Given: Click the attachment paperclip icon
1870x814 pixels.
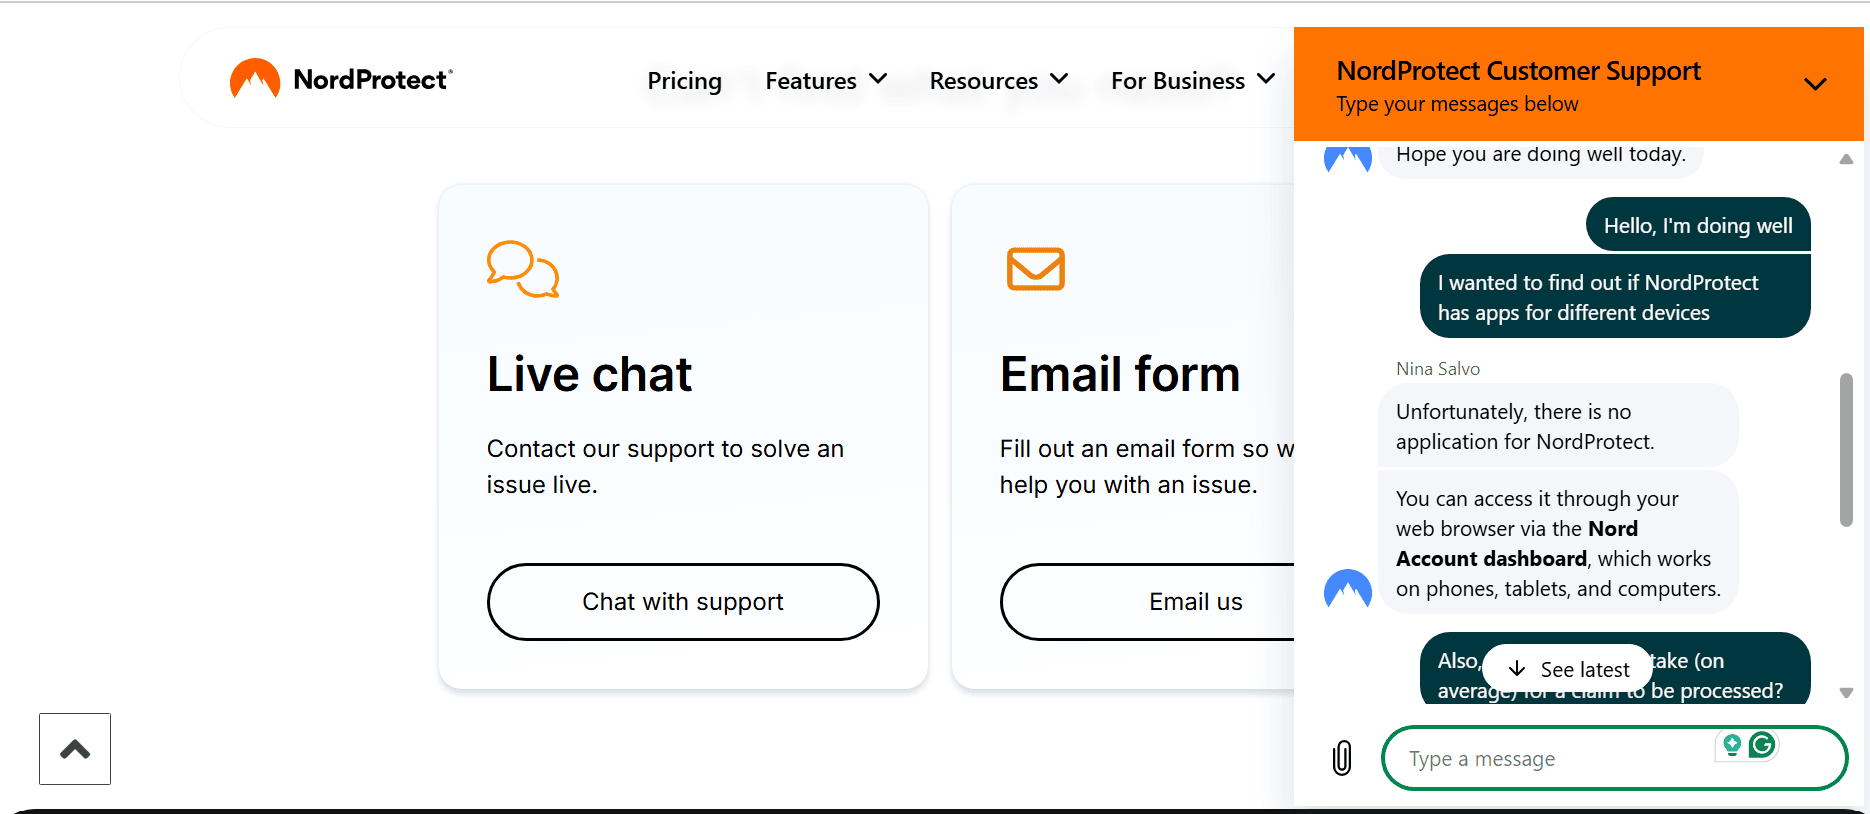Looking at the screenshot, I should [1342, 758].
